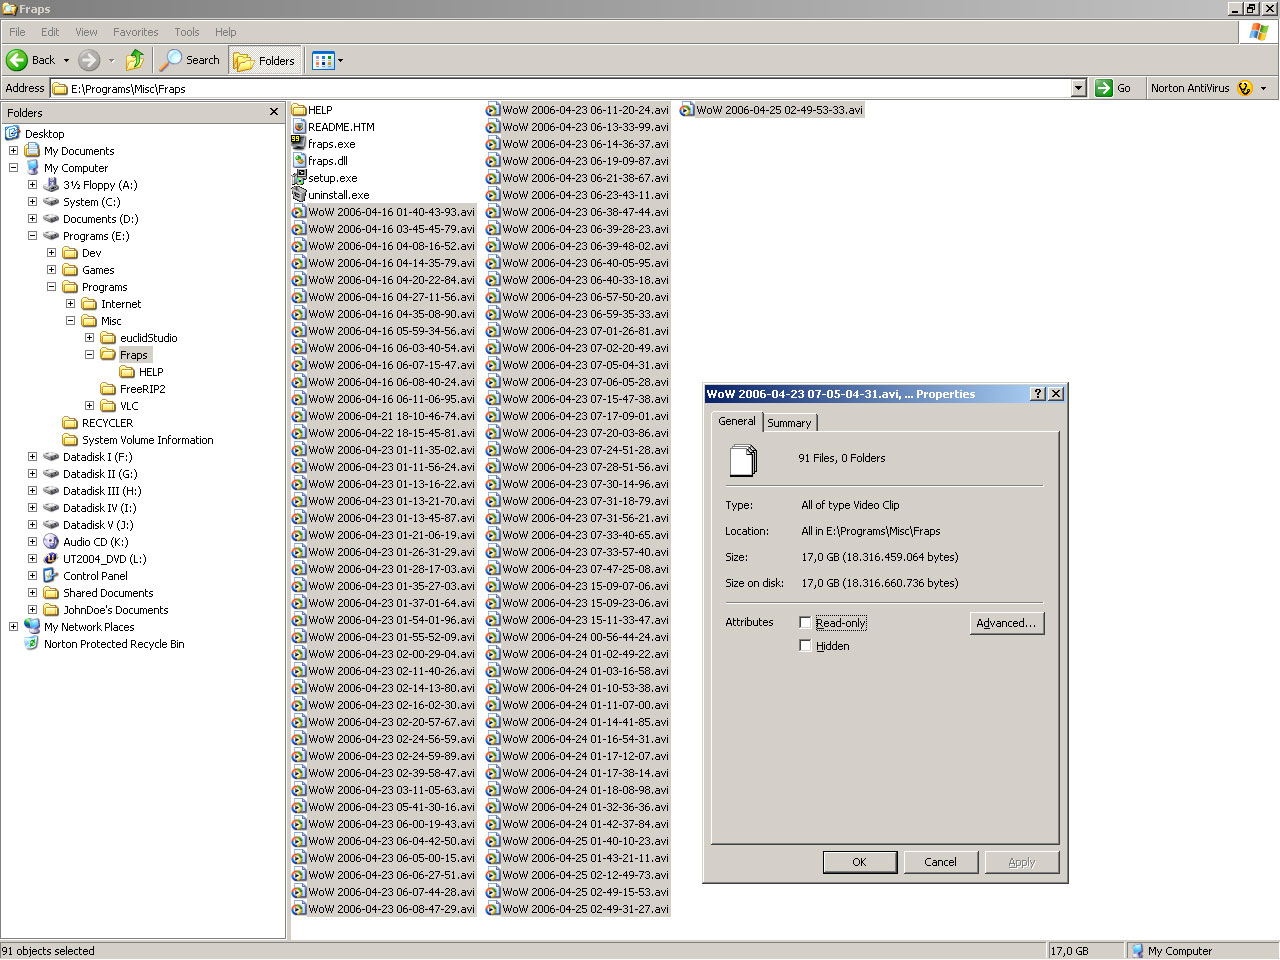
Task: Go up one folder level icon
Action: tap(135, 60)
